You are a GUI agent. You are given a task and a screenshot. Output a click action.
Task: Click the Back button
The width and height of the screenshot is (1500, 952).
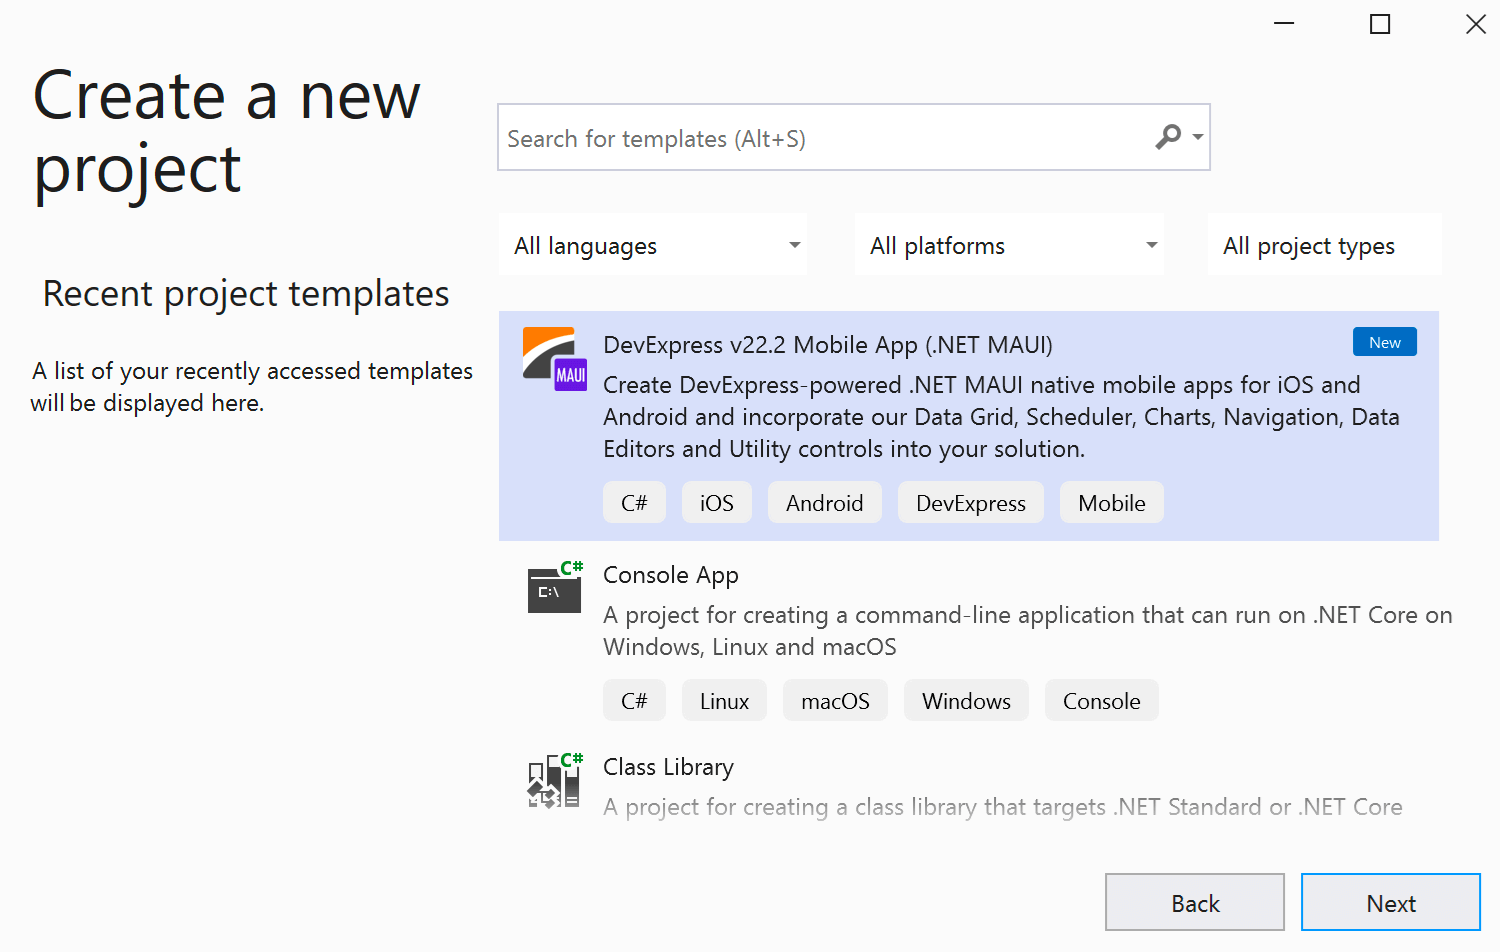(x=1194, y=902)
